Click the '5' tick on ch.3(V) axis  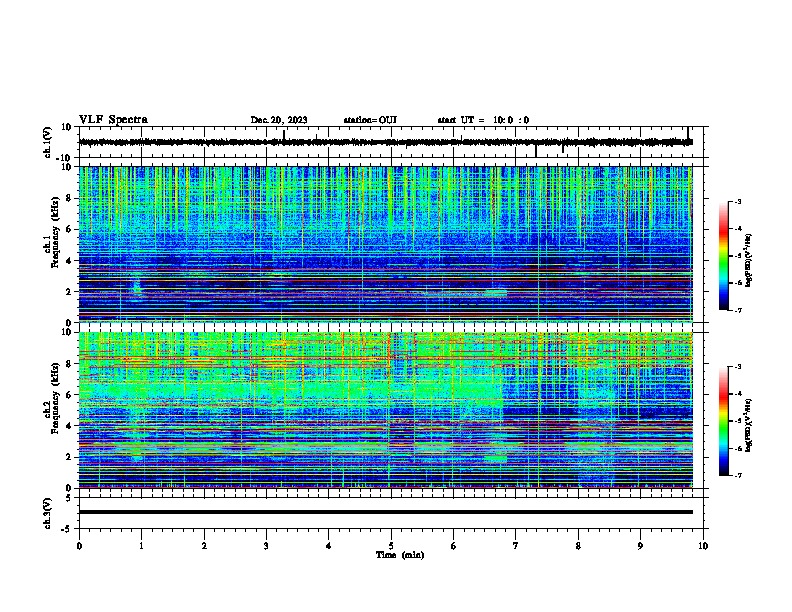coord(69,498)
